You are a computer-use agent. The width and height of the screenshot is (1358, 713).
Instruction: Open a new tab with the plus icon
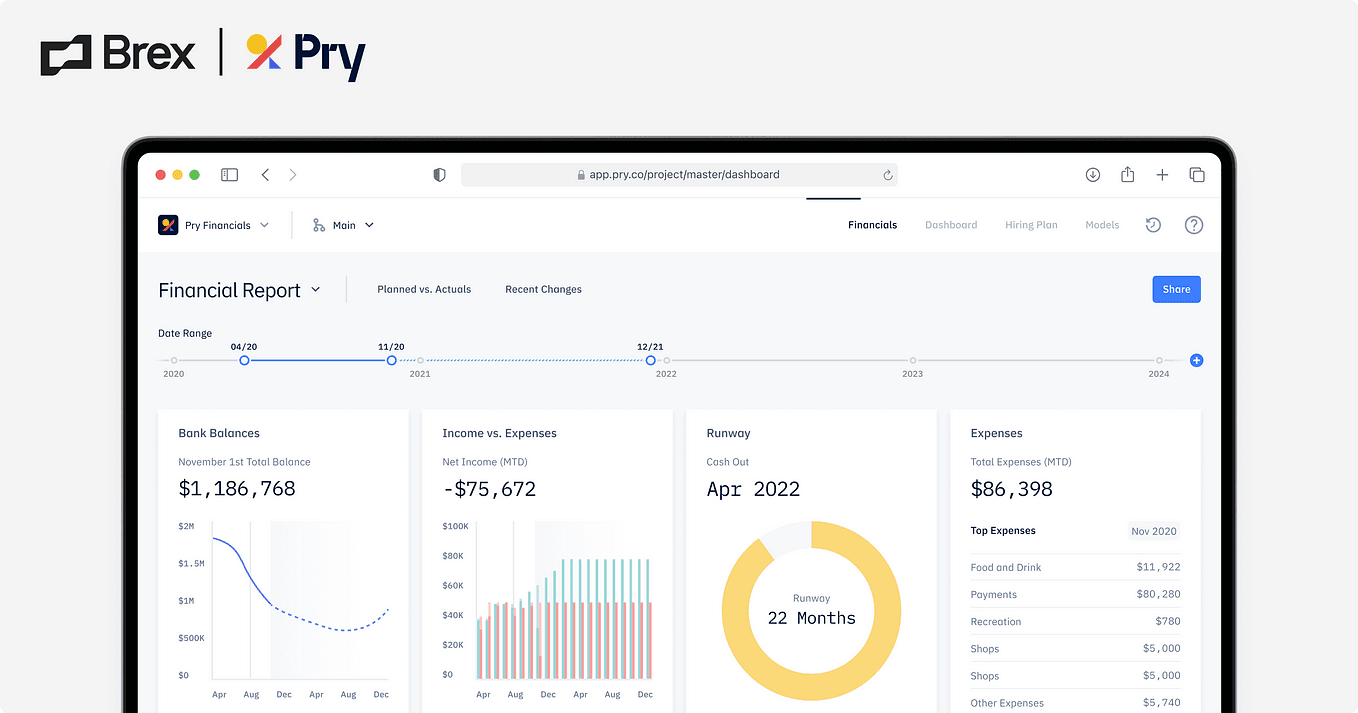click(x=1162, y=174)
